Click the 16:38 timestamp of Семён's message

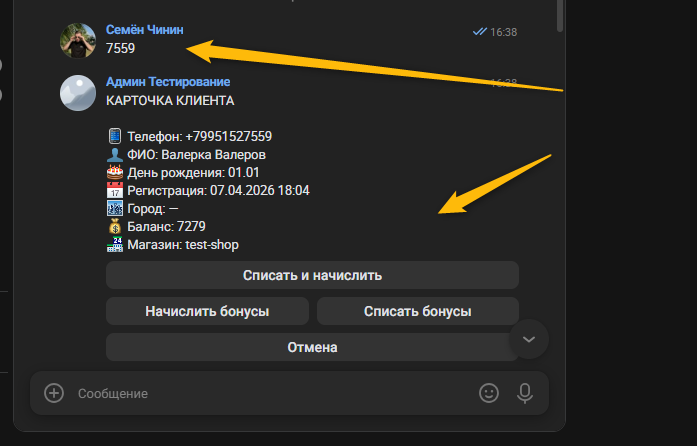(x=504, y=32)
